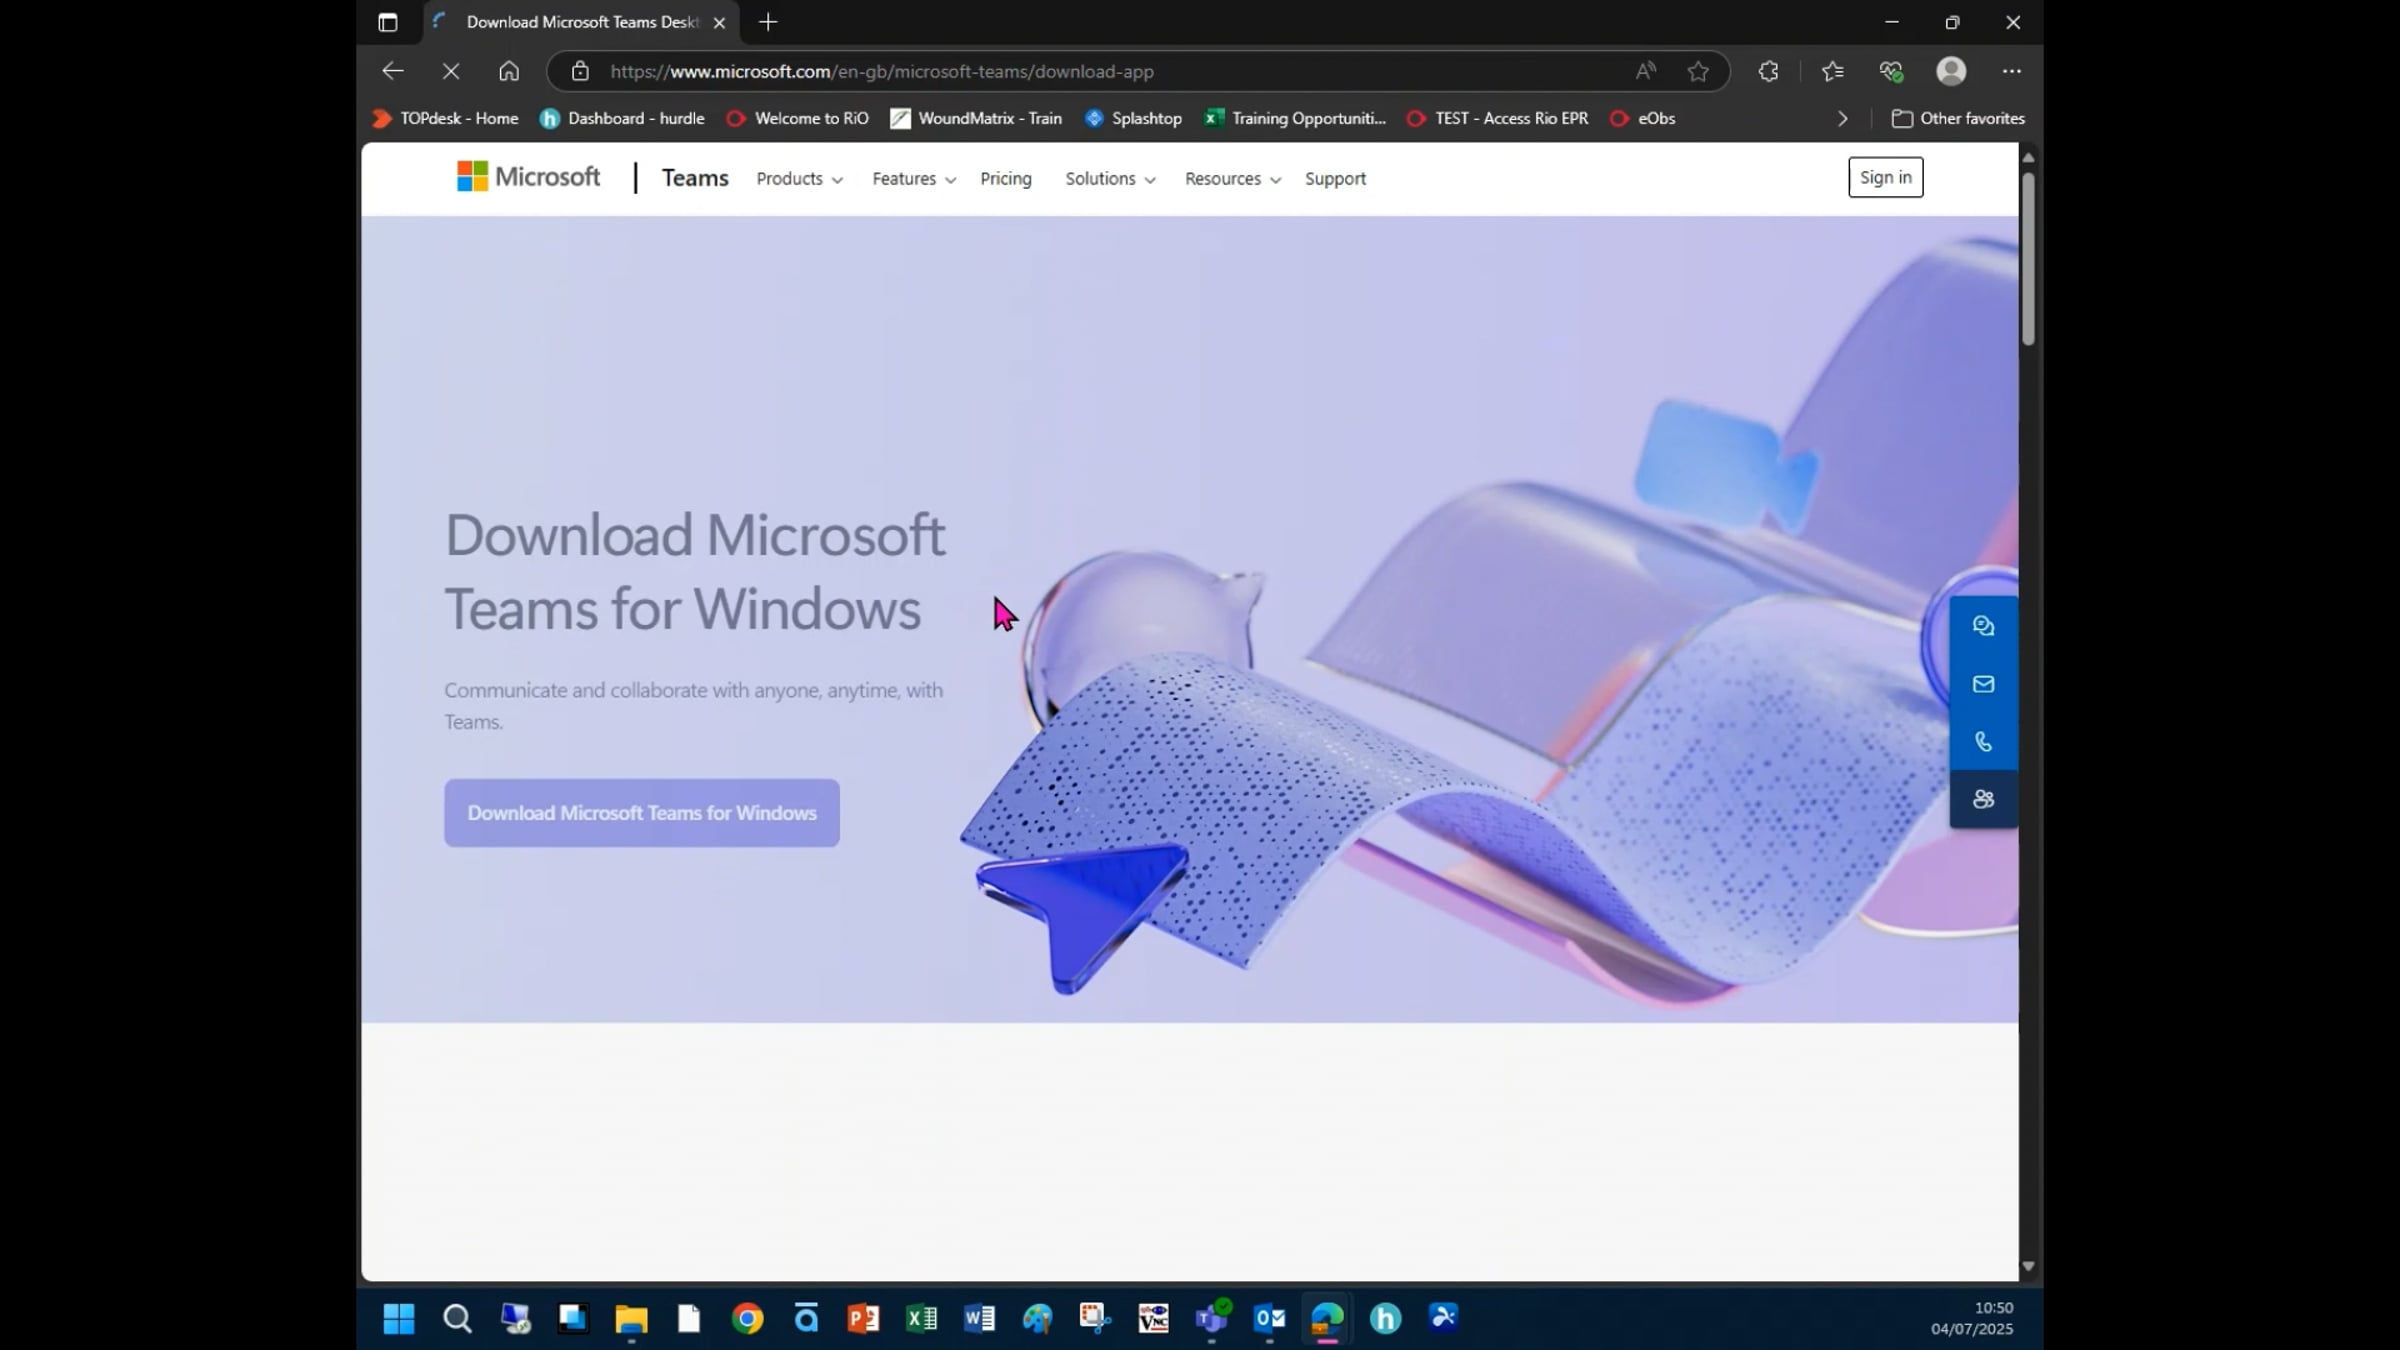
Task: Select the Download Microsoft Teams Desktop tab
Action: 581,22
